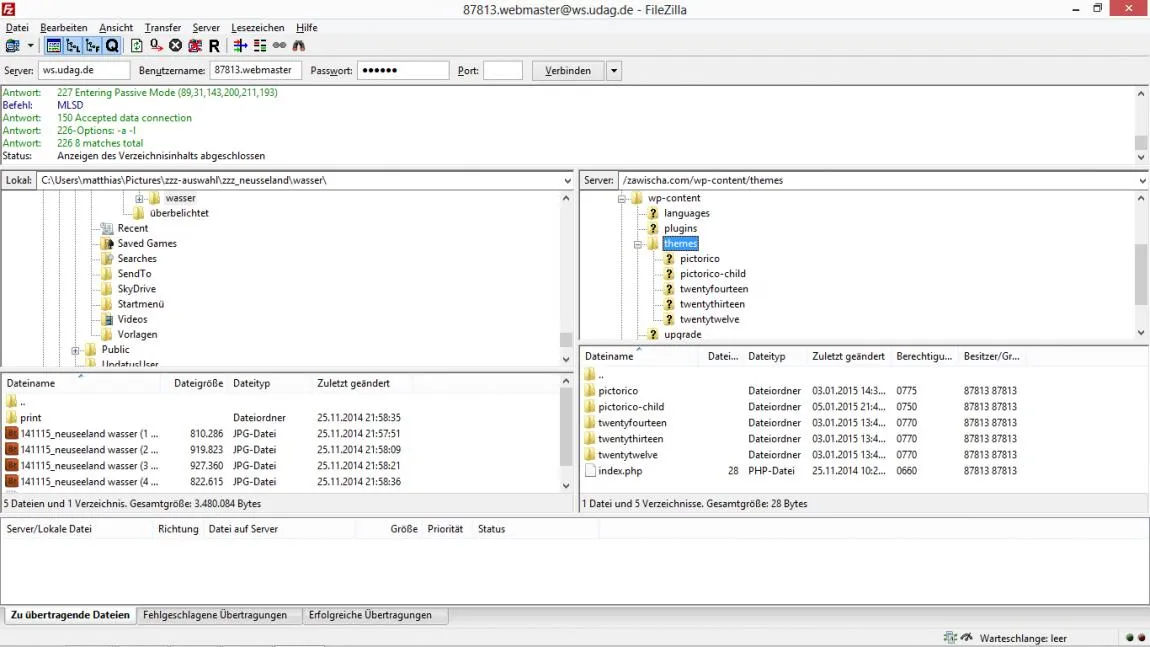Click the Passwort input field
The width and height of the screenshot is (1150, 647).
[403, 70]
